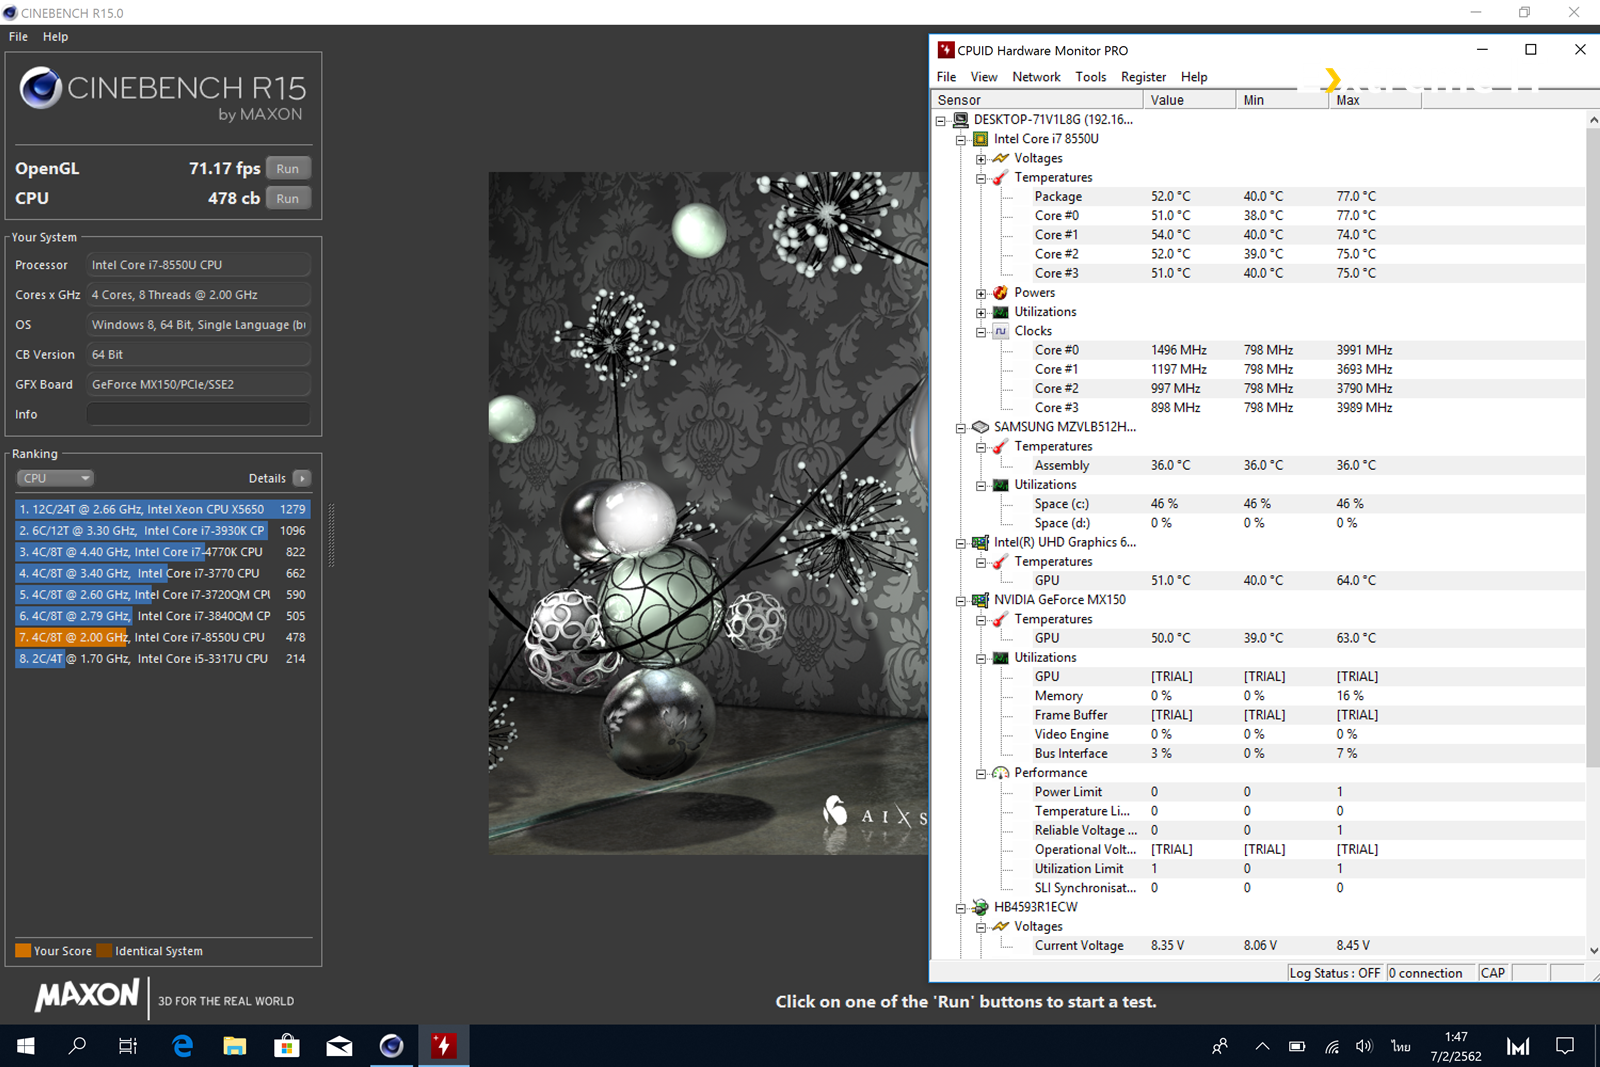Select the Intel Xeon X5650 ranking row
Viewport: 1600px width, 1067px height.
pyautogui.click(x=162, y=509)
